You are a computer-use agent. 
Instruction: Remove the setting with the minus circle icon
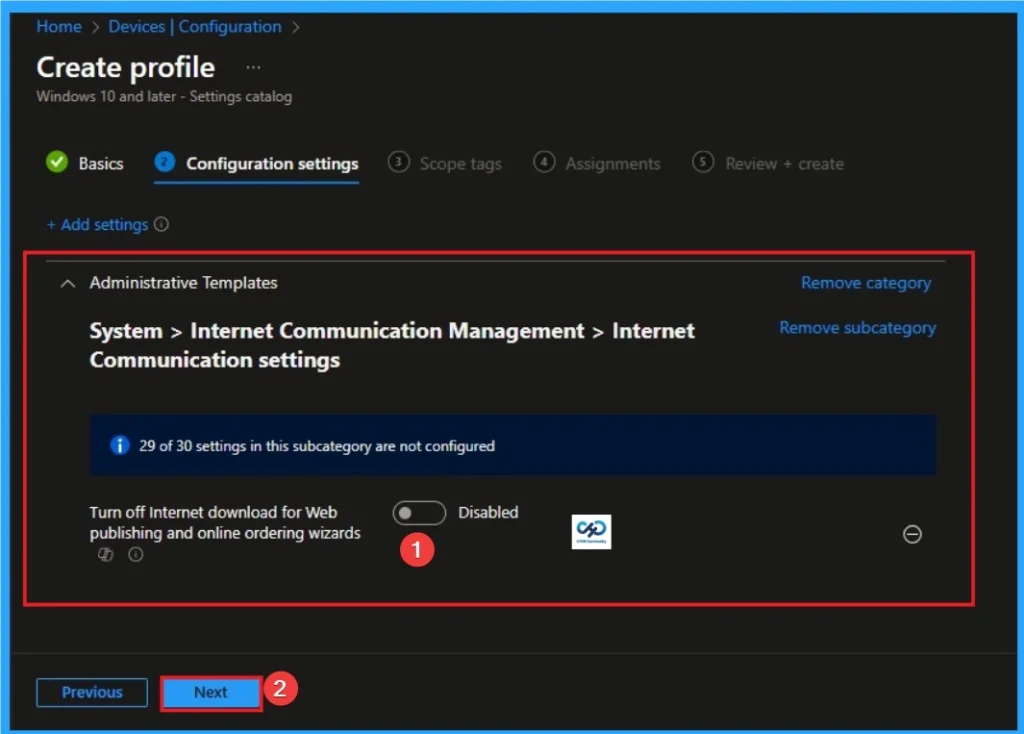912,535
